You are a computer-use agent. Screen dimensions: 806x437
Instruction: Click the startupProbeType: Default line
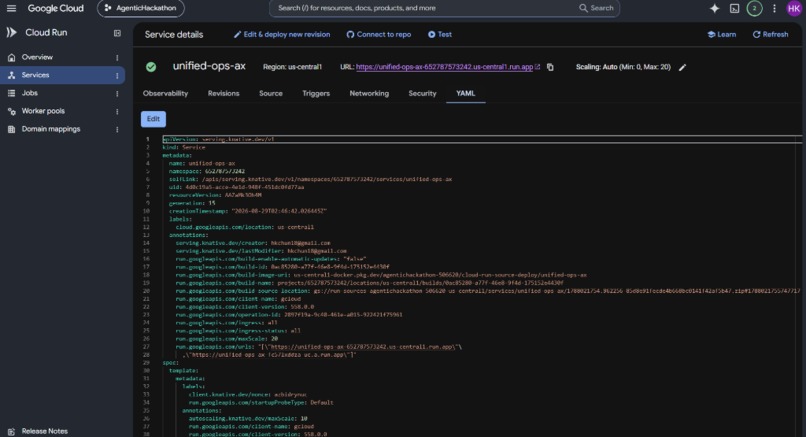point(261,403)
